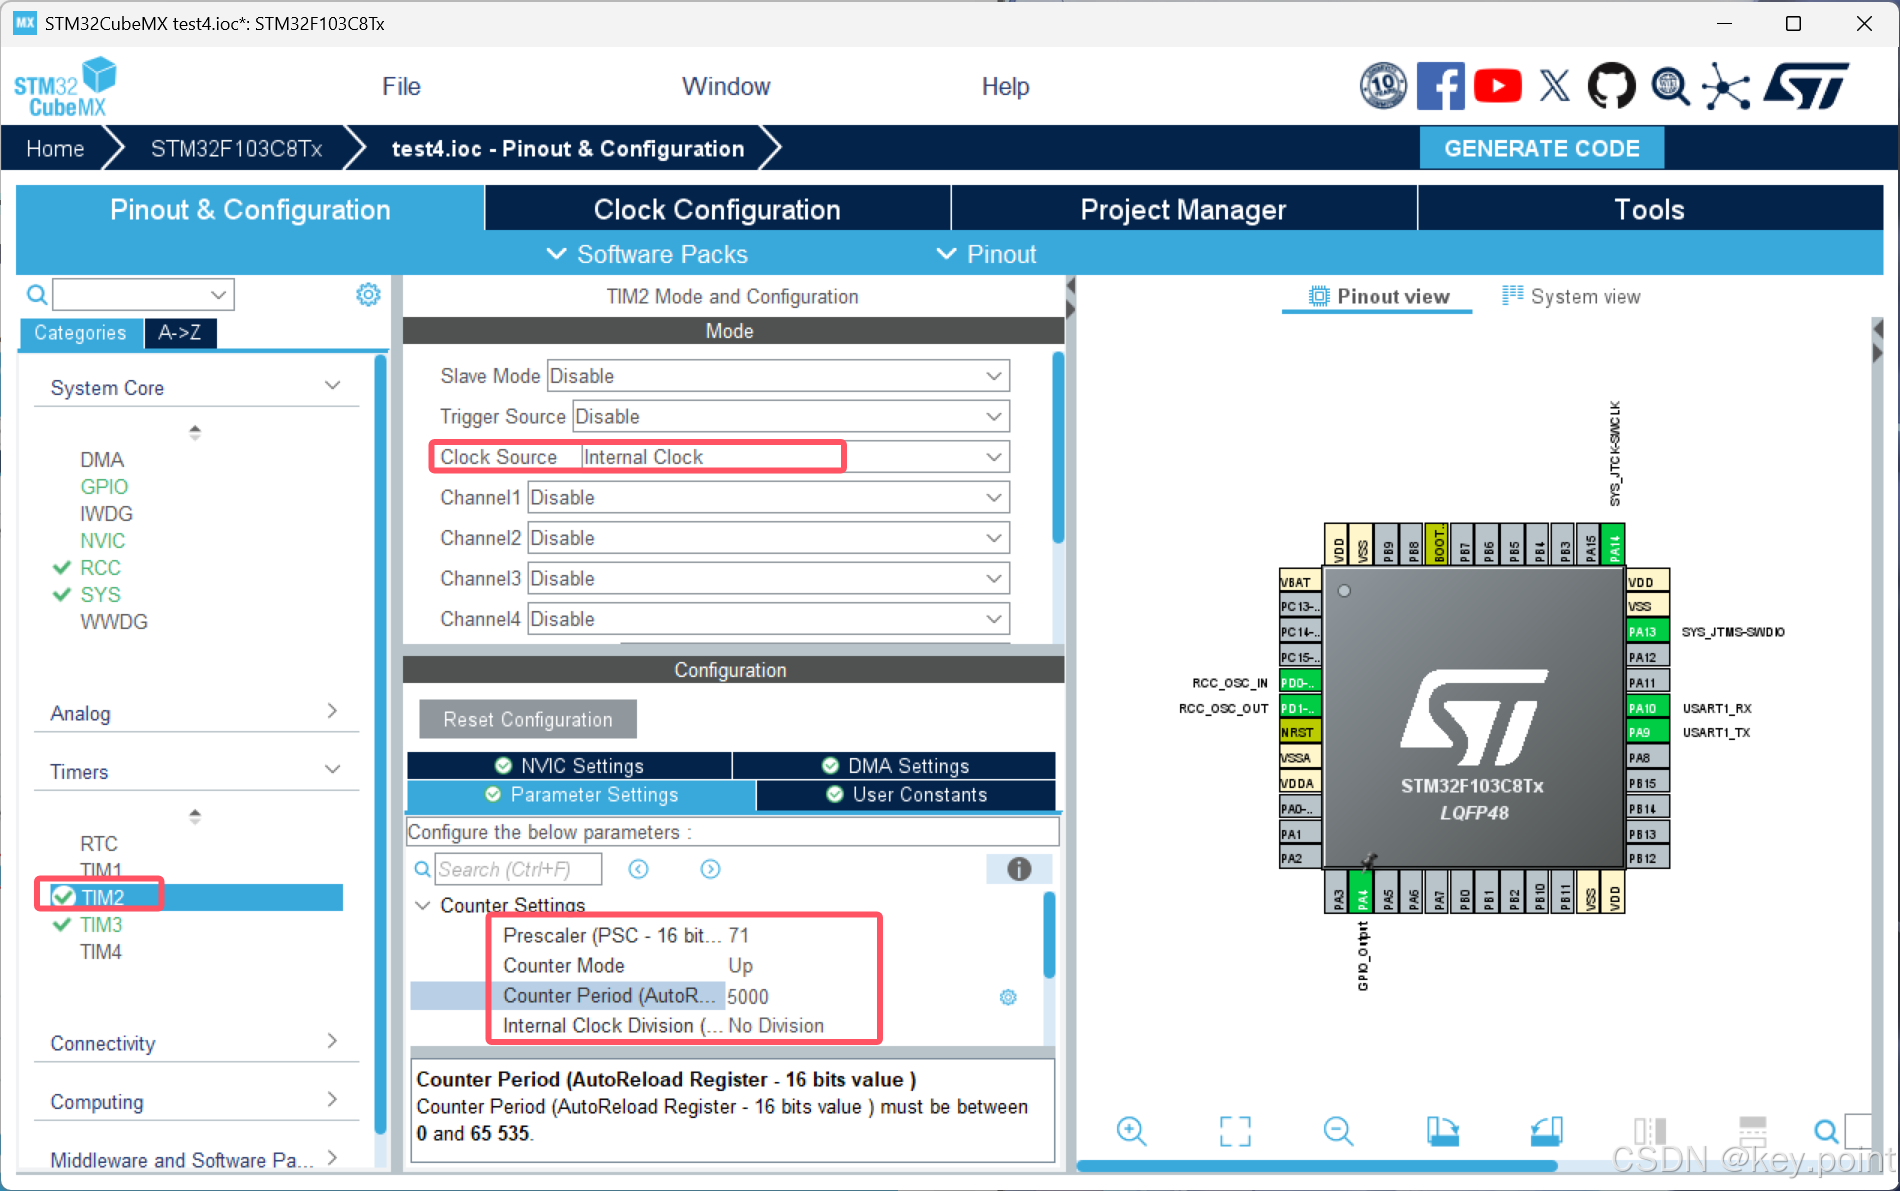Select RCC in System Core list
The width and height of the screenshot is (1900, 1191).
pyautogui.click(x=100, y=567)
